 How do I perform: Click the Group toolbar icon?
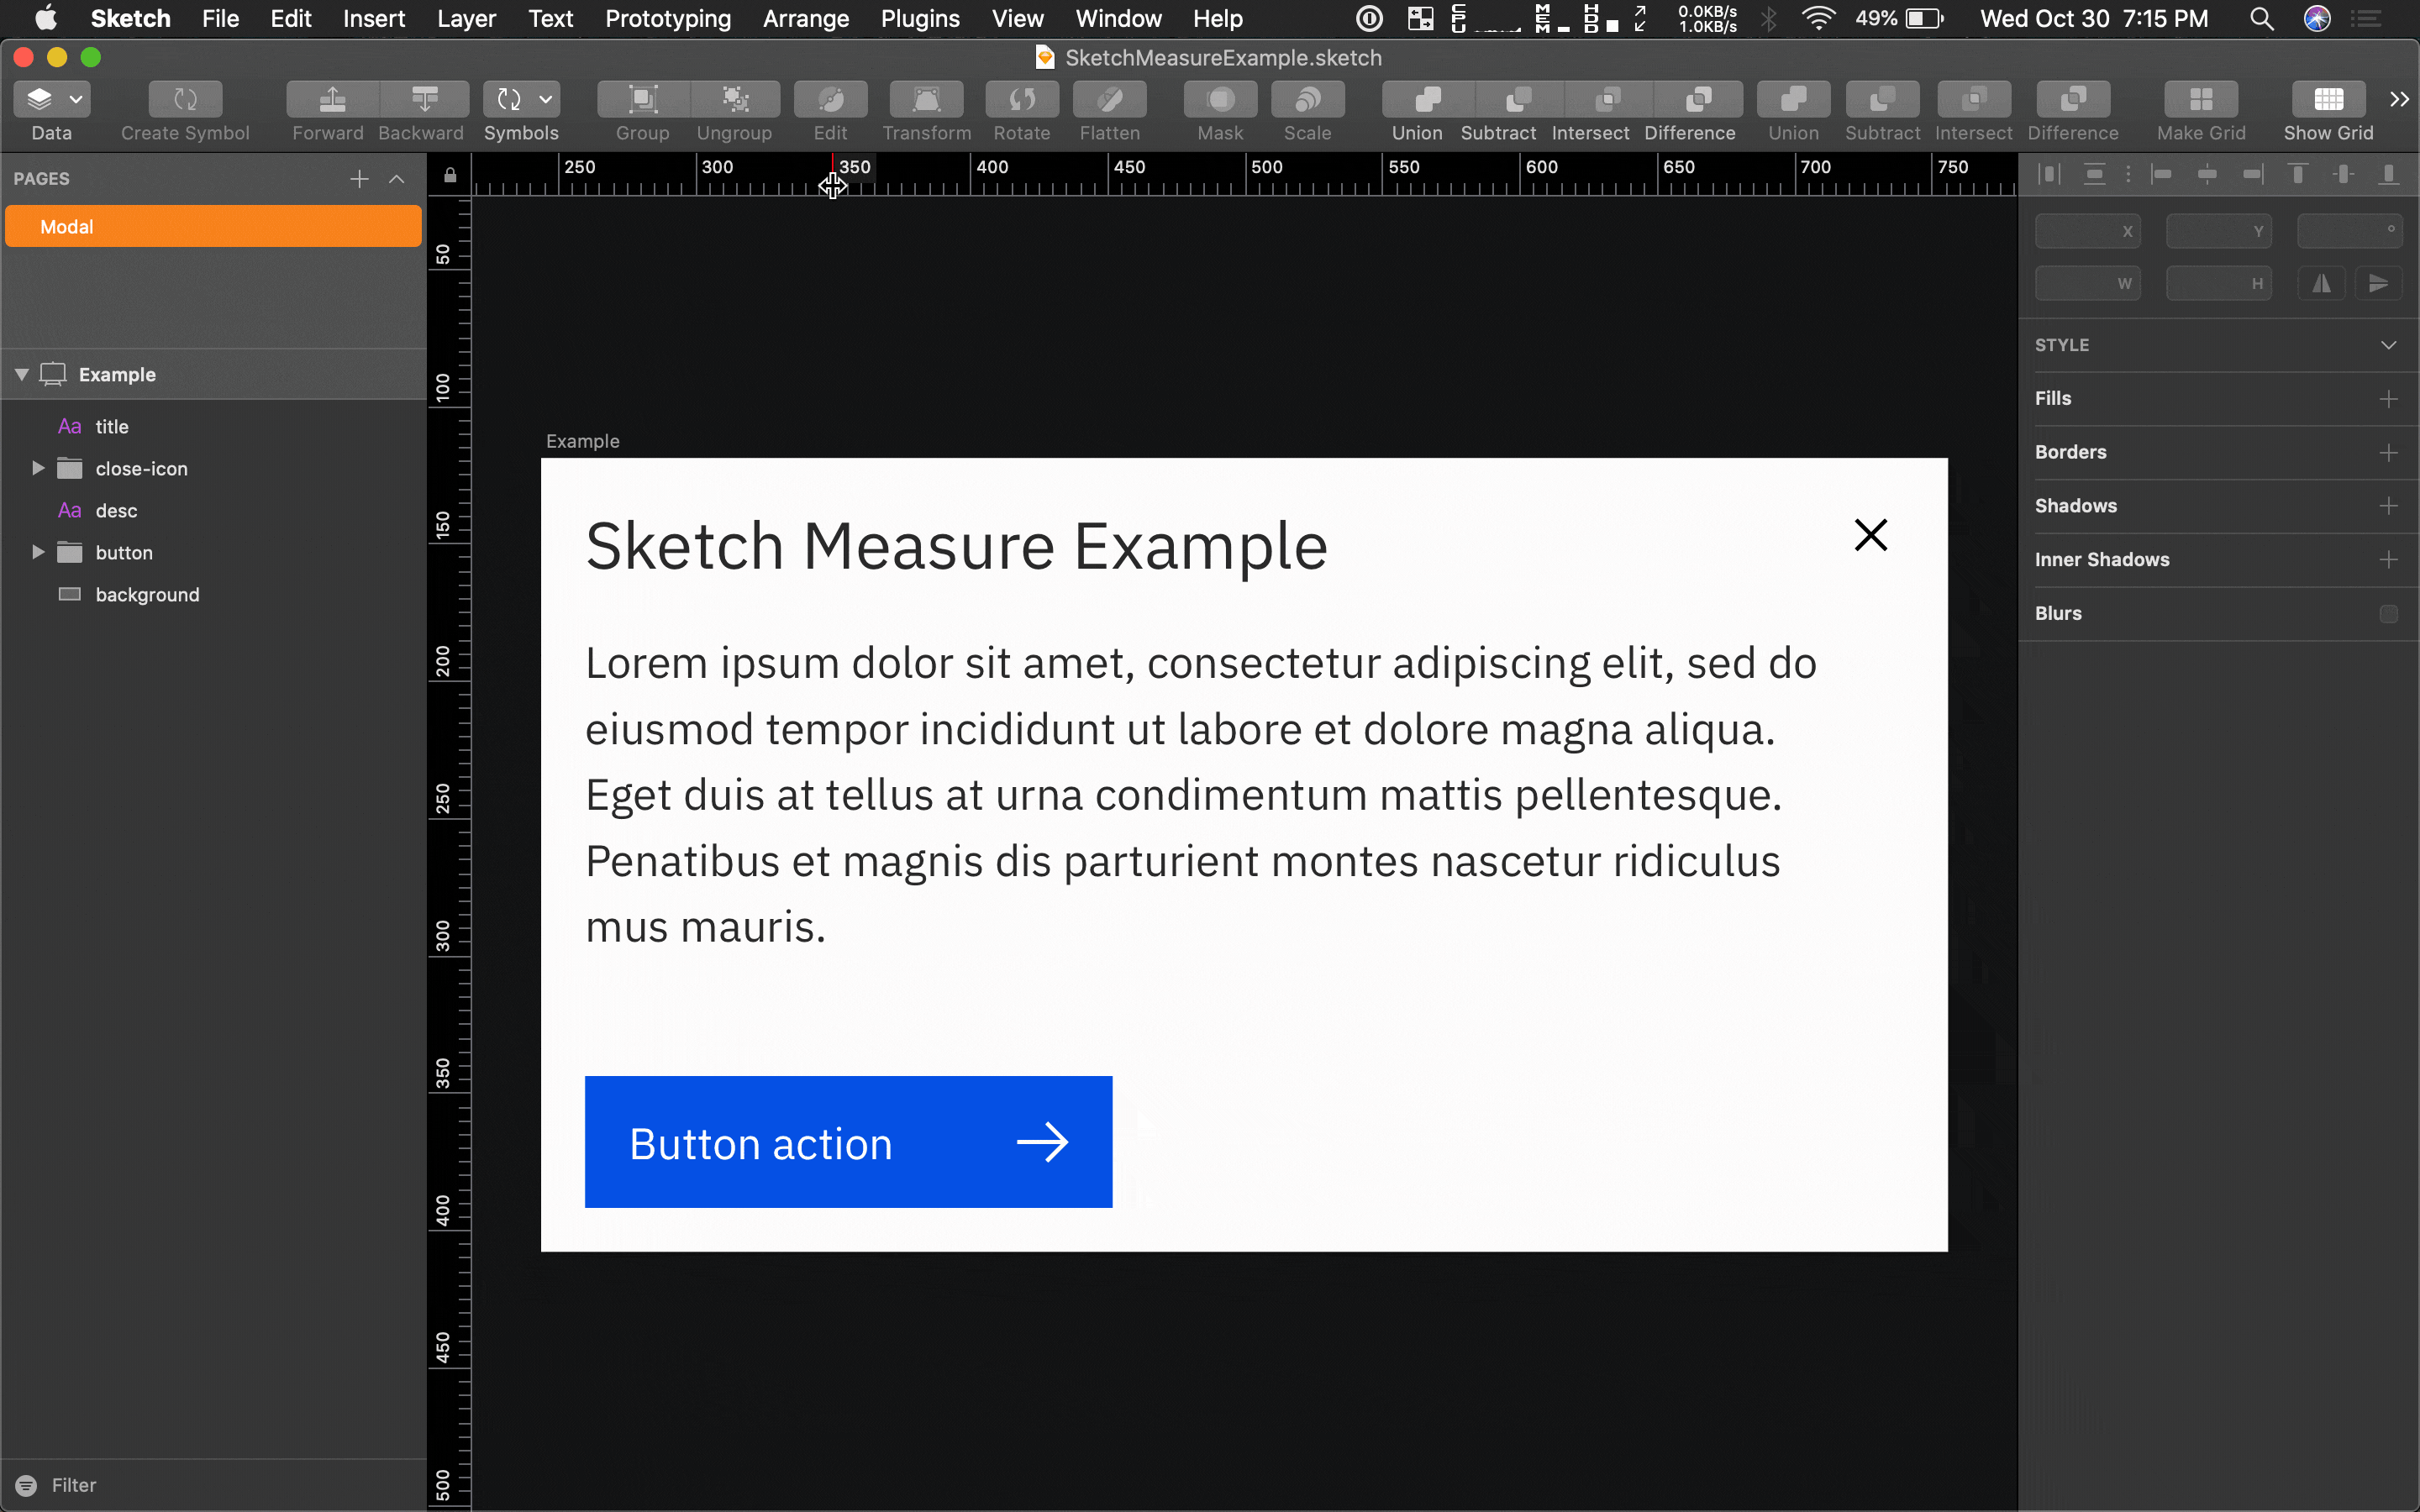[x=643, y=99]
